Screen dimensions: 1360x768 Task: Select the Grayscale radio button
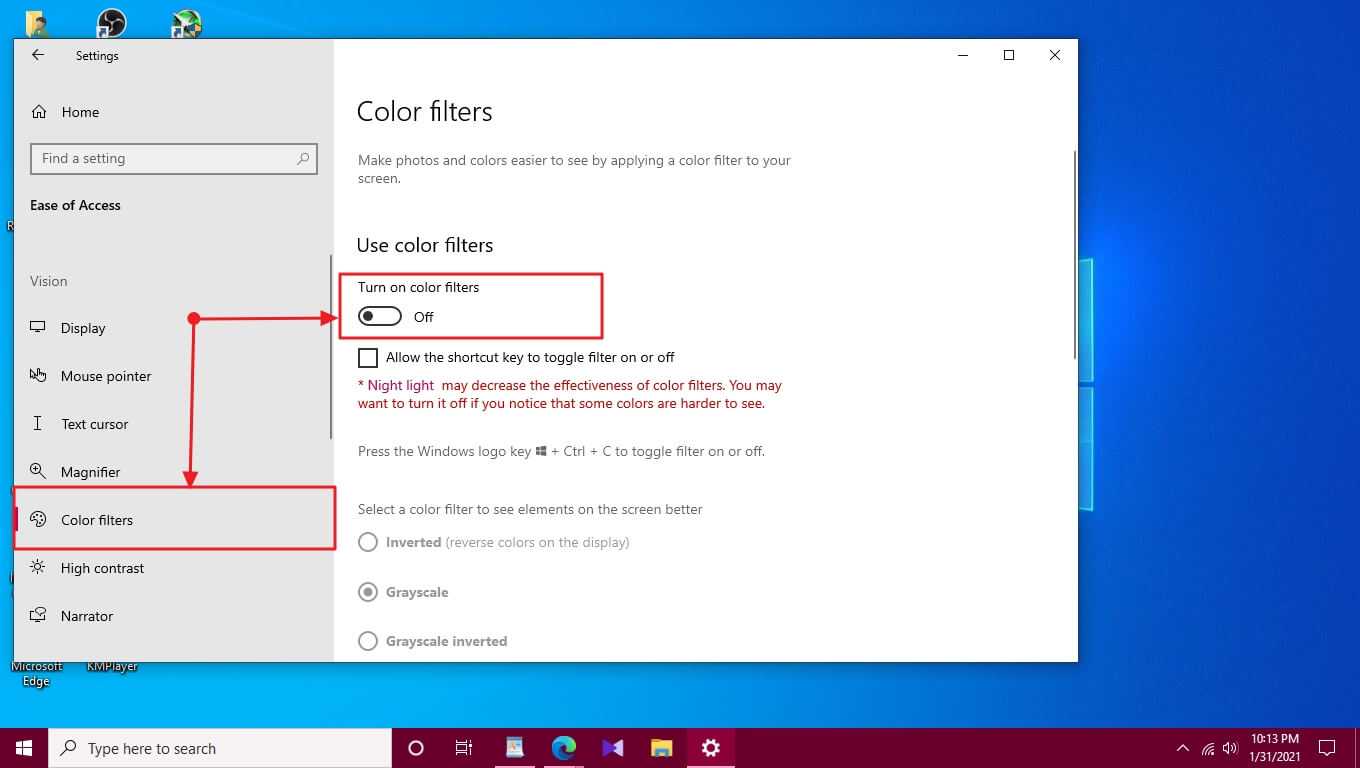click(368, 592)
